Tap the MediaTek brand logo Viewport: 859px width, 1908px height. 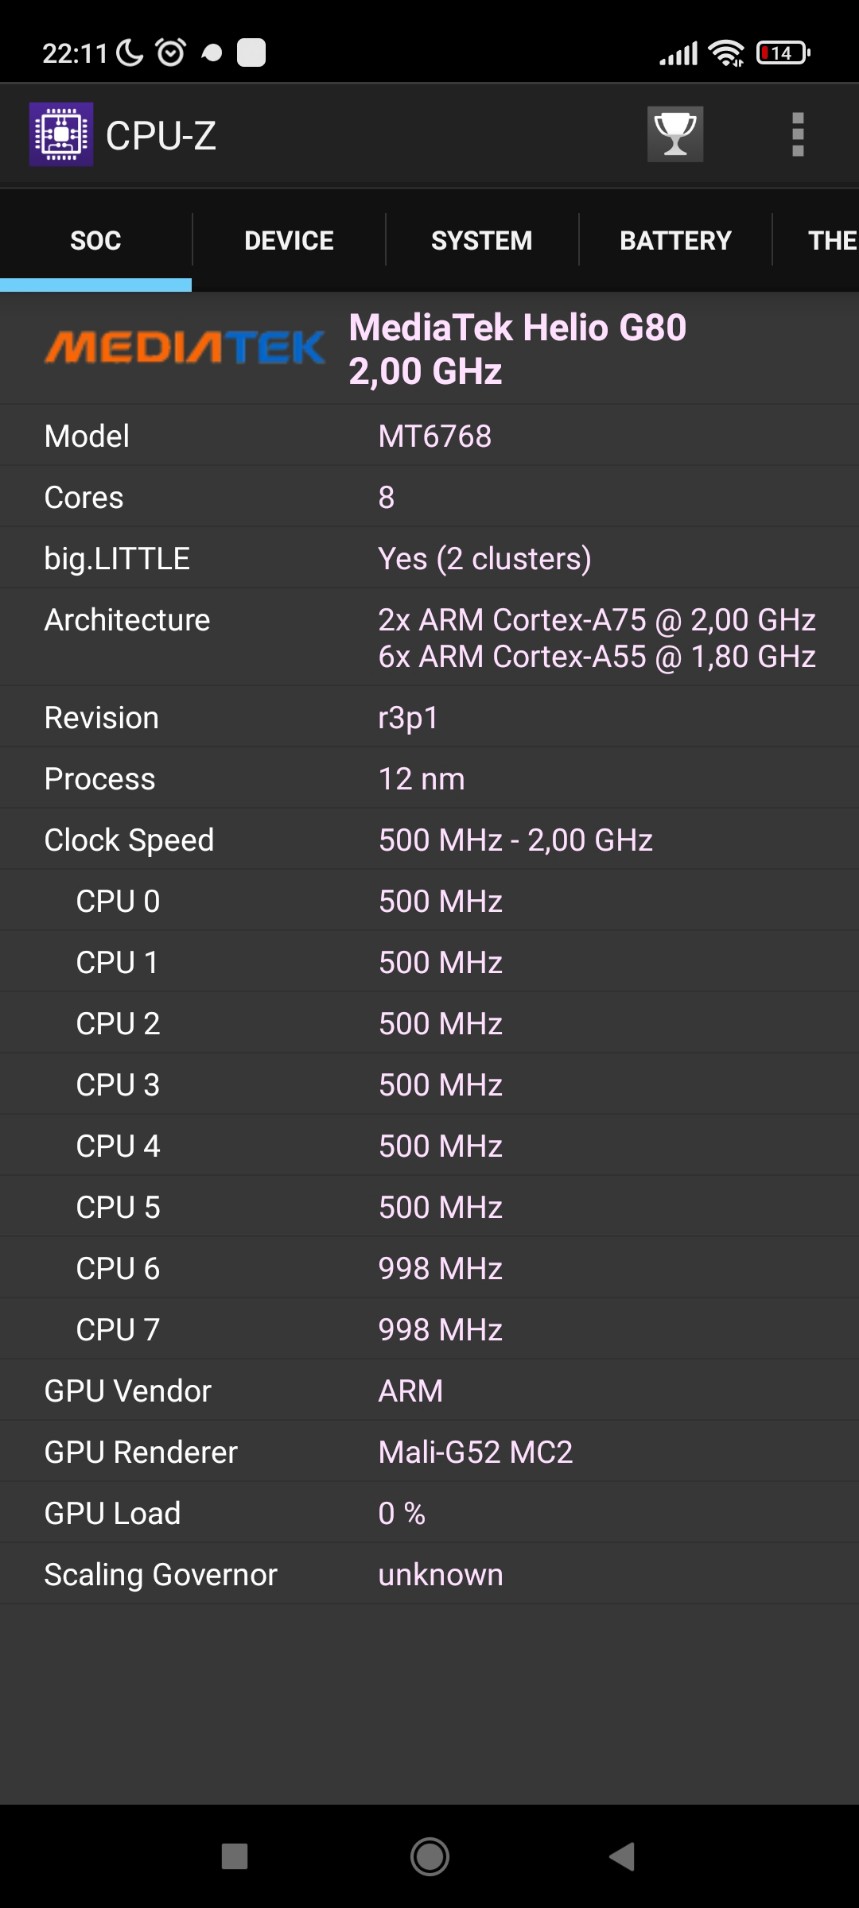(185, 348)
